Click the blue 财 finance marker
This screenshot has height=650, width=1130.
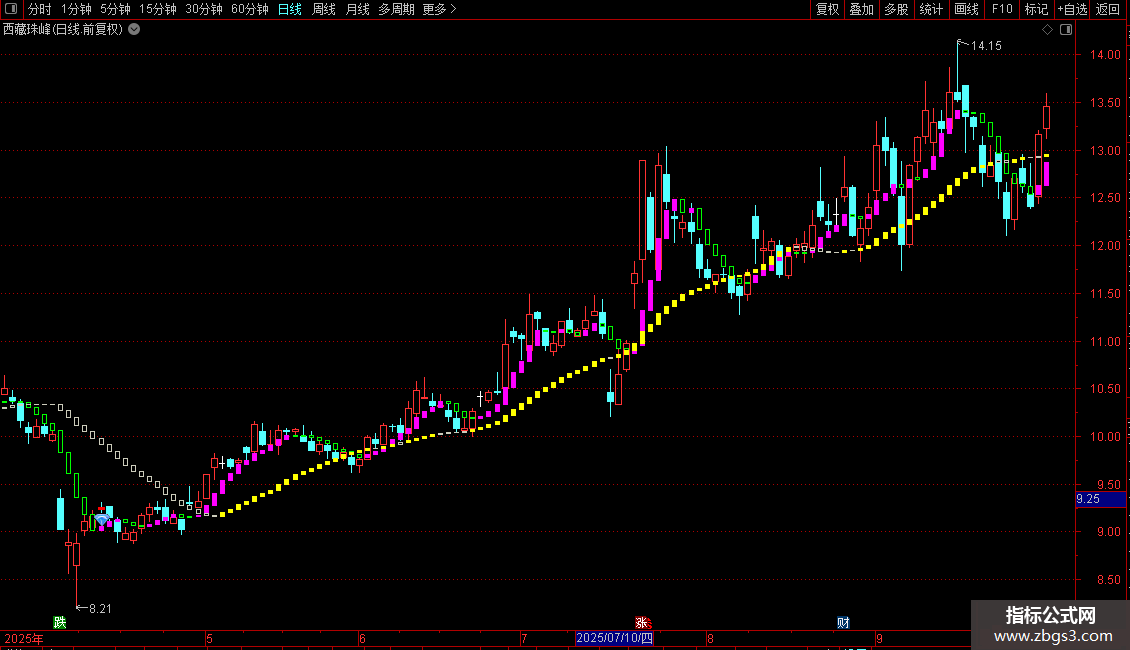coord(843,623)
